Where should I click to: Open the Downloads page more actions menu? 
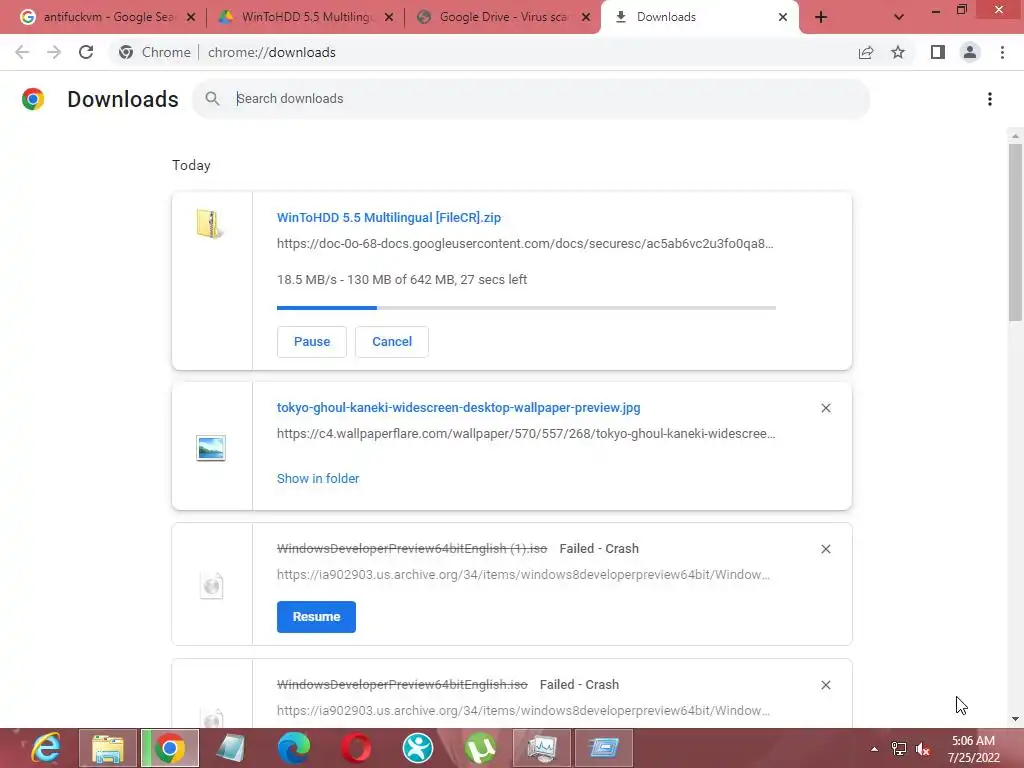pyautogui.click(x=990, y=99)
